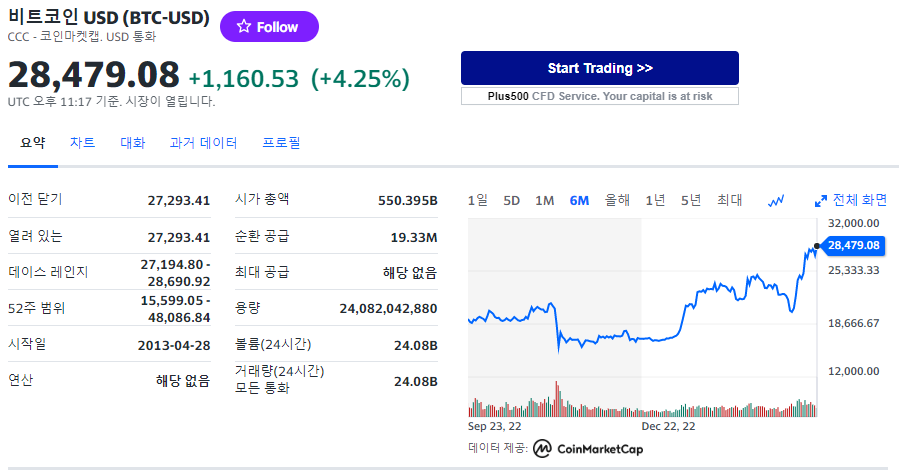The image size is (899, 470).
Task: Click the 32,000.00 axis label
Action: click(x=854, y=224)
